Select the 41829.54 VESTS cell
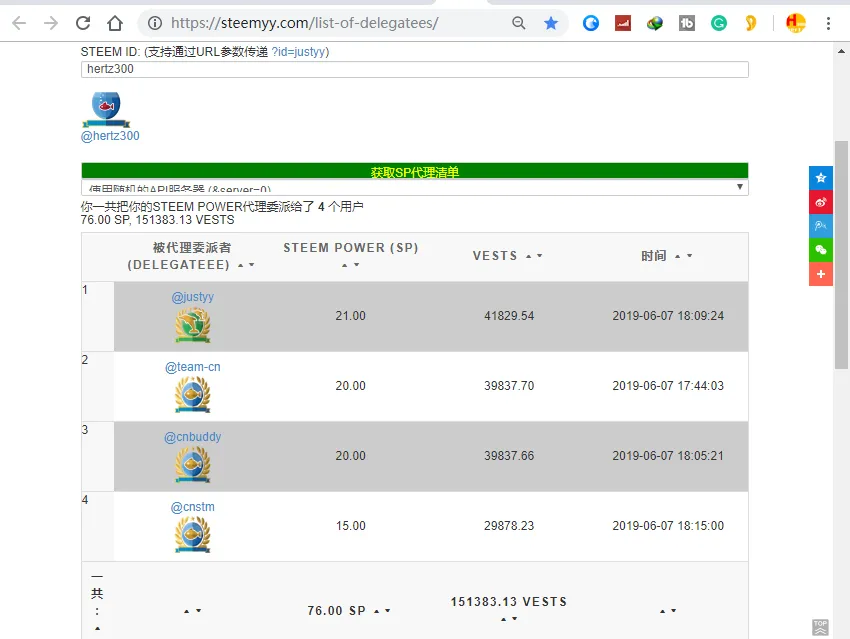The image size is (850, 639). (x=509, y=316)
